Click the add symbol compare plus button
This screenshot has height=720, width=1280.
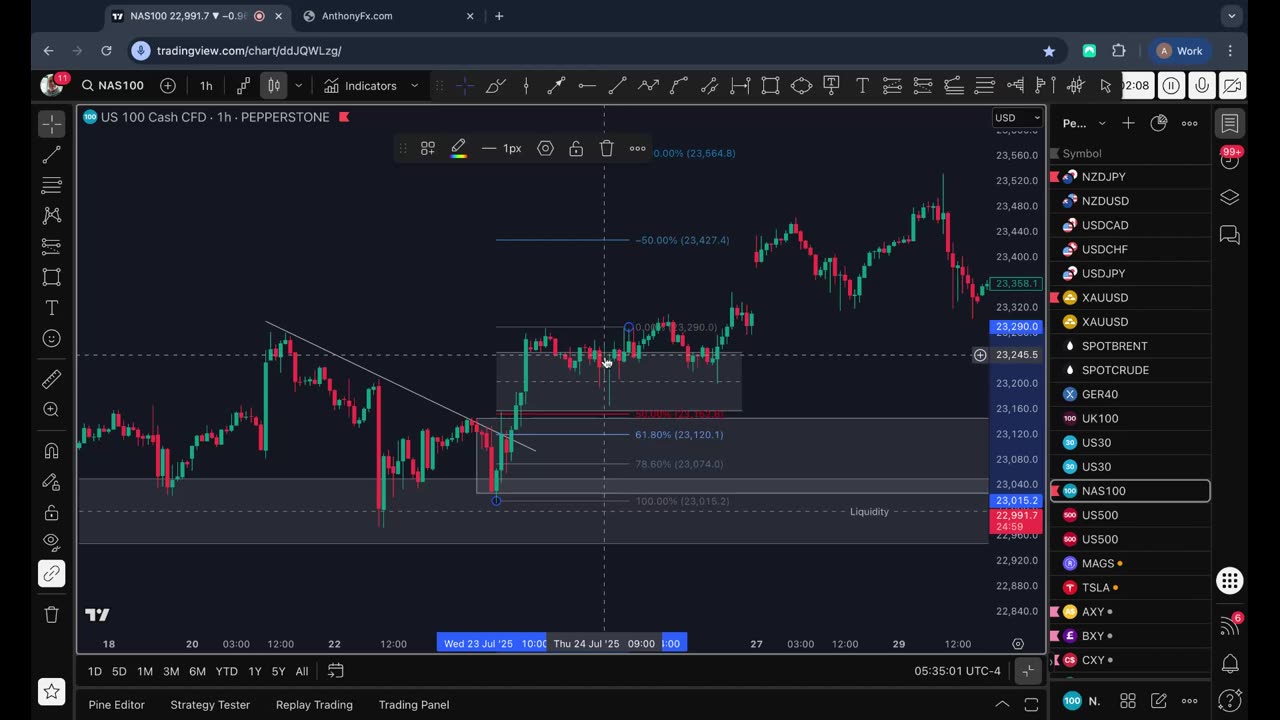tap(168, 86)
